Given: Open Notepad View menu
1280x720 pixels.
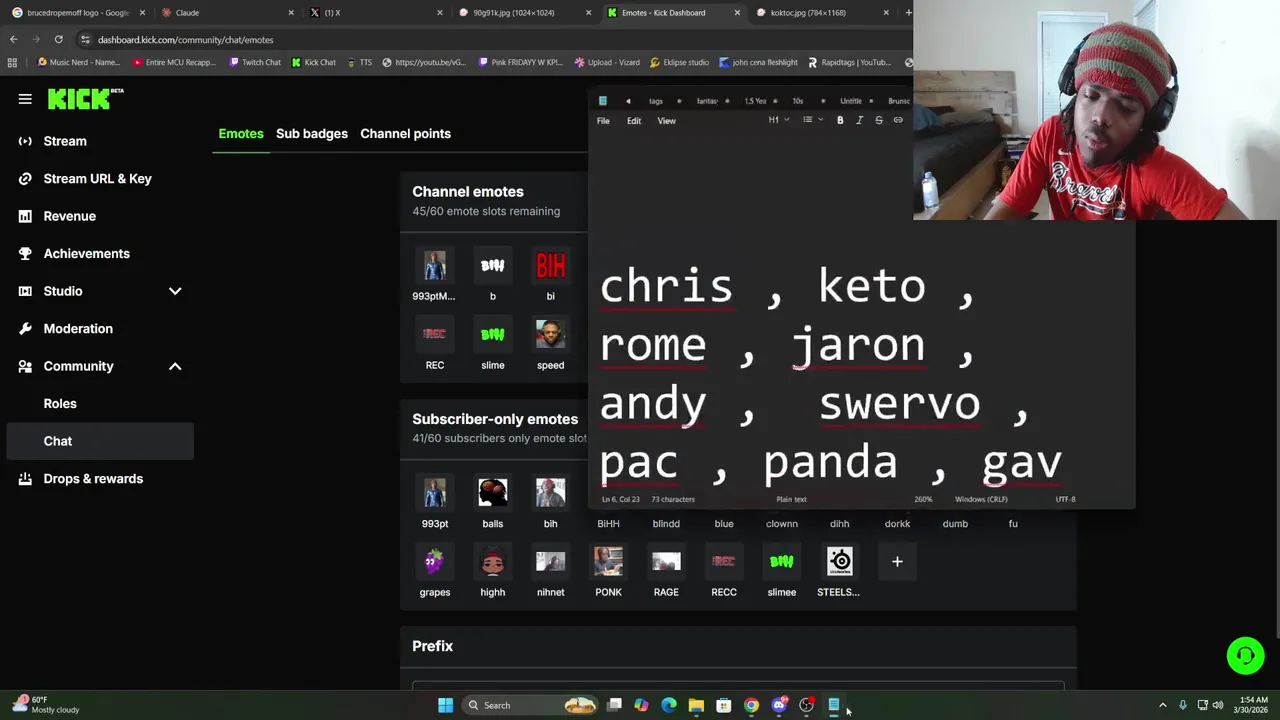Looking at the screenshot, I should [x=666, y=121].
